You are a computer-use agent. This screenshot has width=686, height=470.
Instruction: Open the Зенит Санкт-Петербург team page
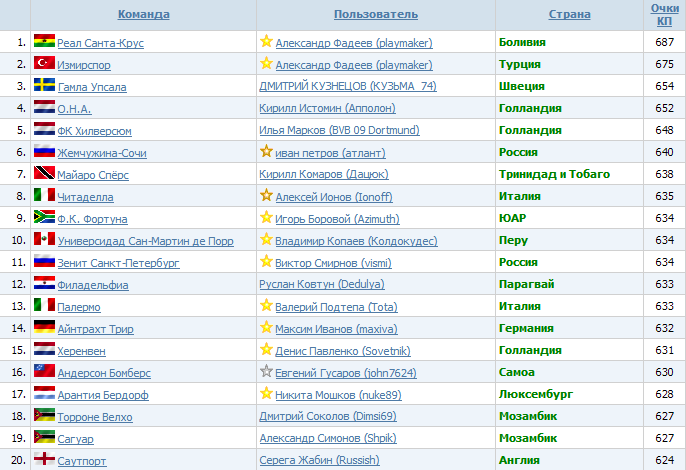(119, 263)
